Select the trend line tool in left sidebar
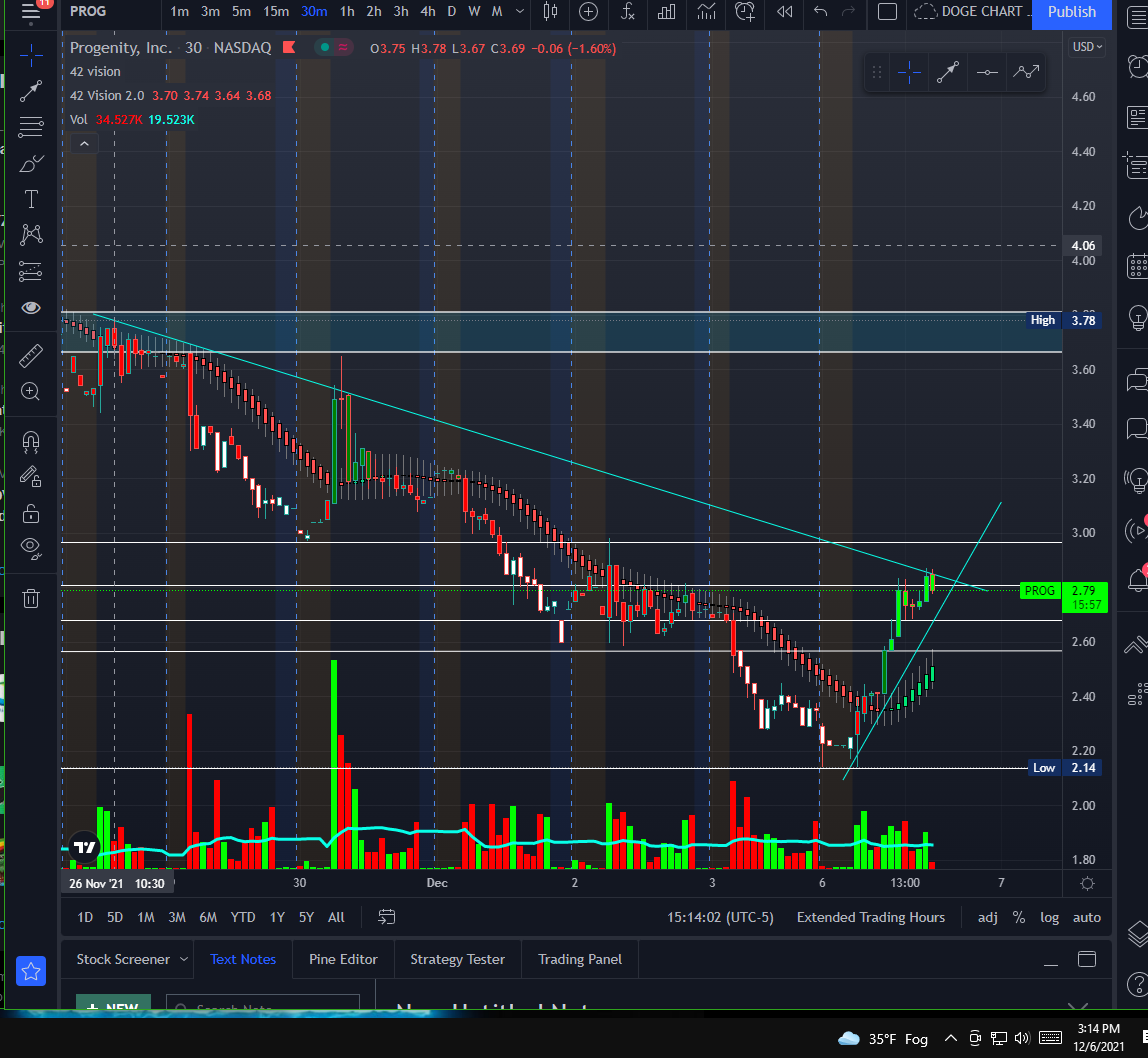 tap(31, 92)
